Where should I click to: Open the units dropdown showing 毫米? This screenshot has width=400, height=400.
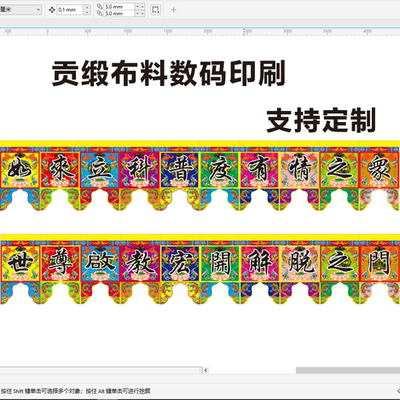21,10
